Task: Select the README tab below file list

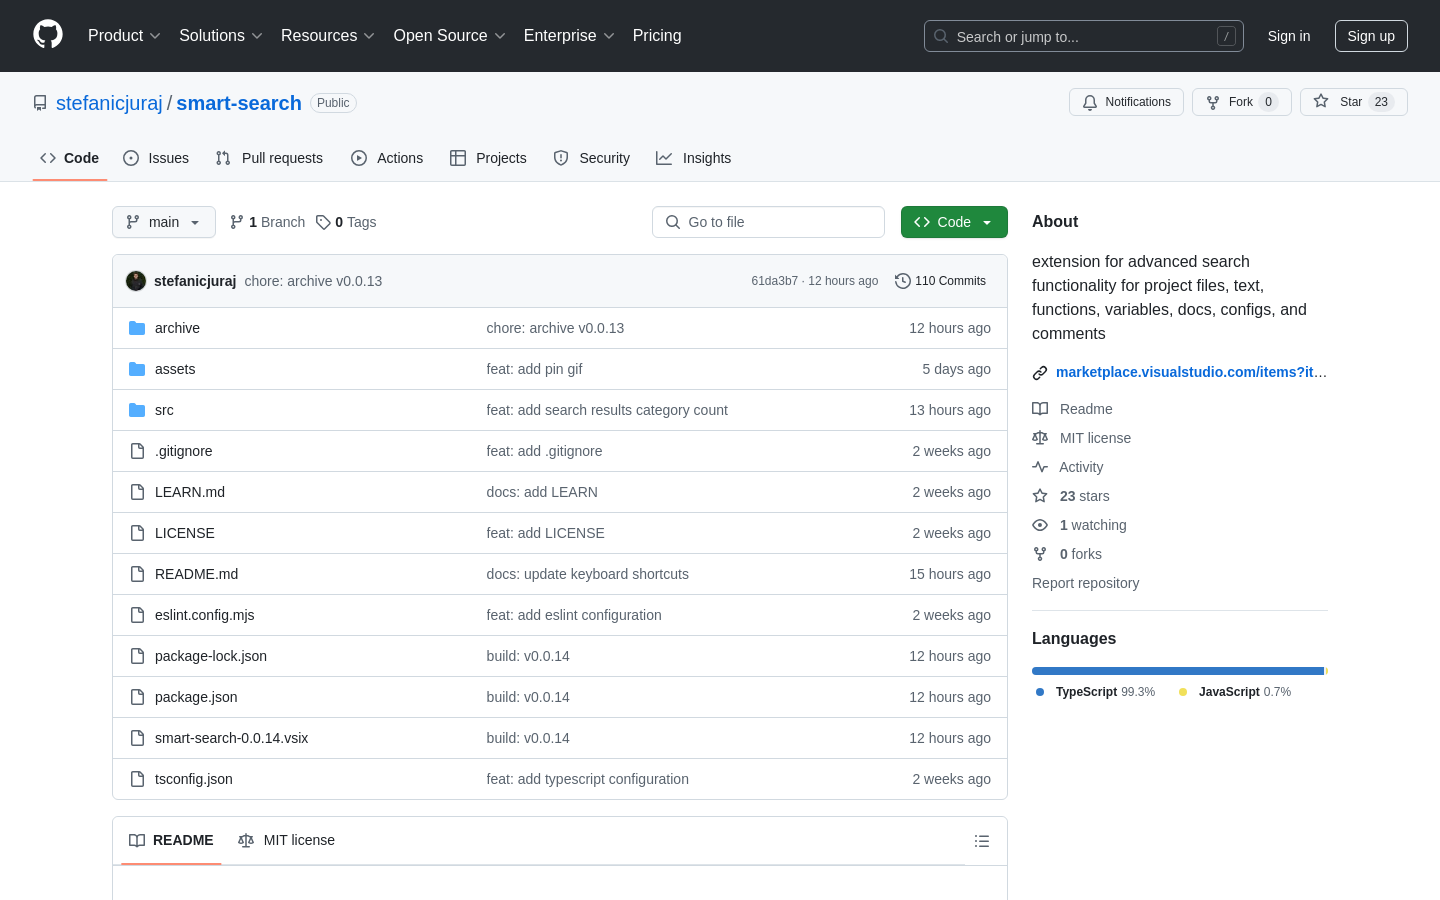Action: [x=171, y=840]
